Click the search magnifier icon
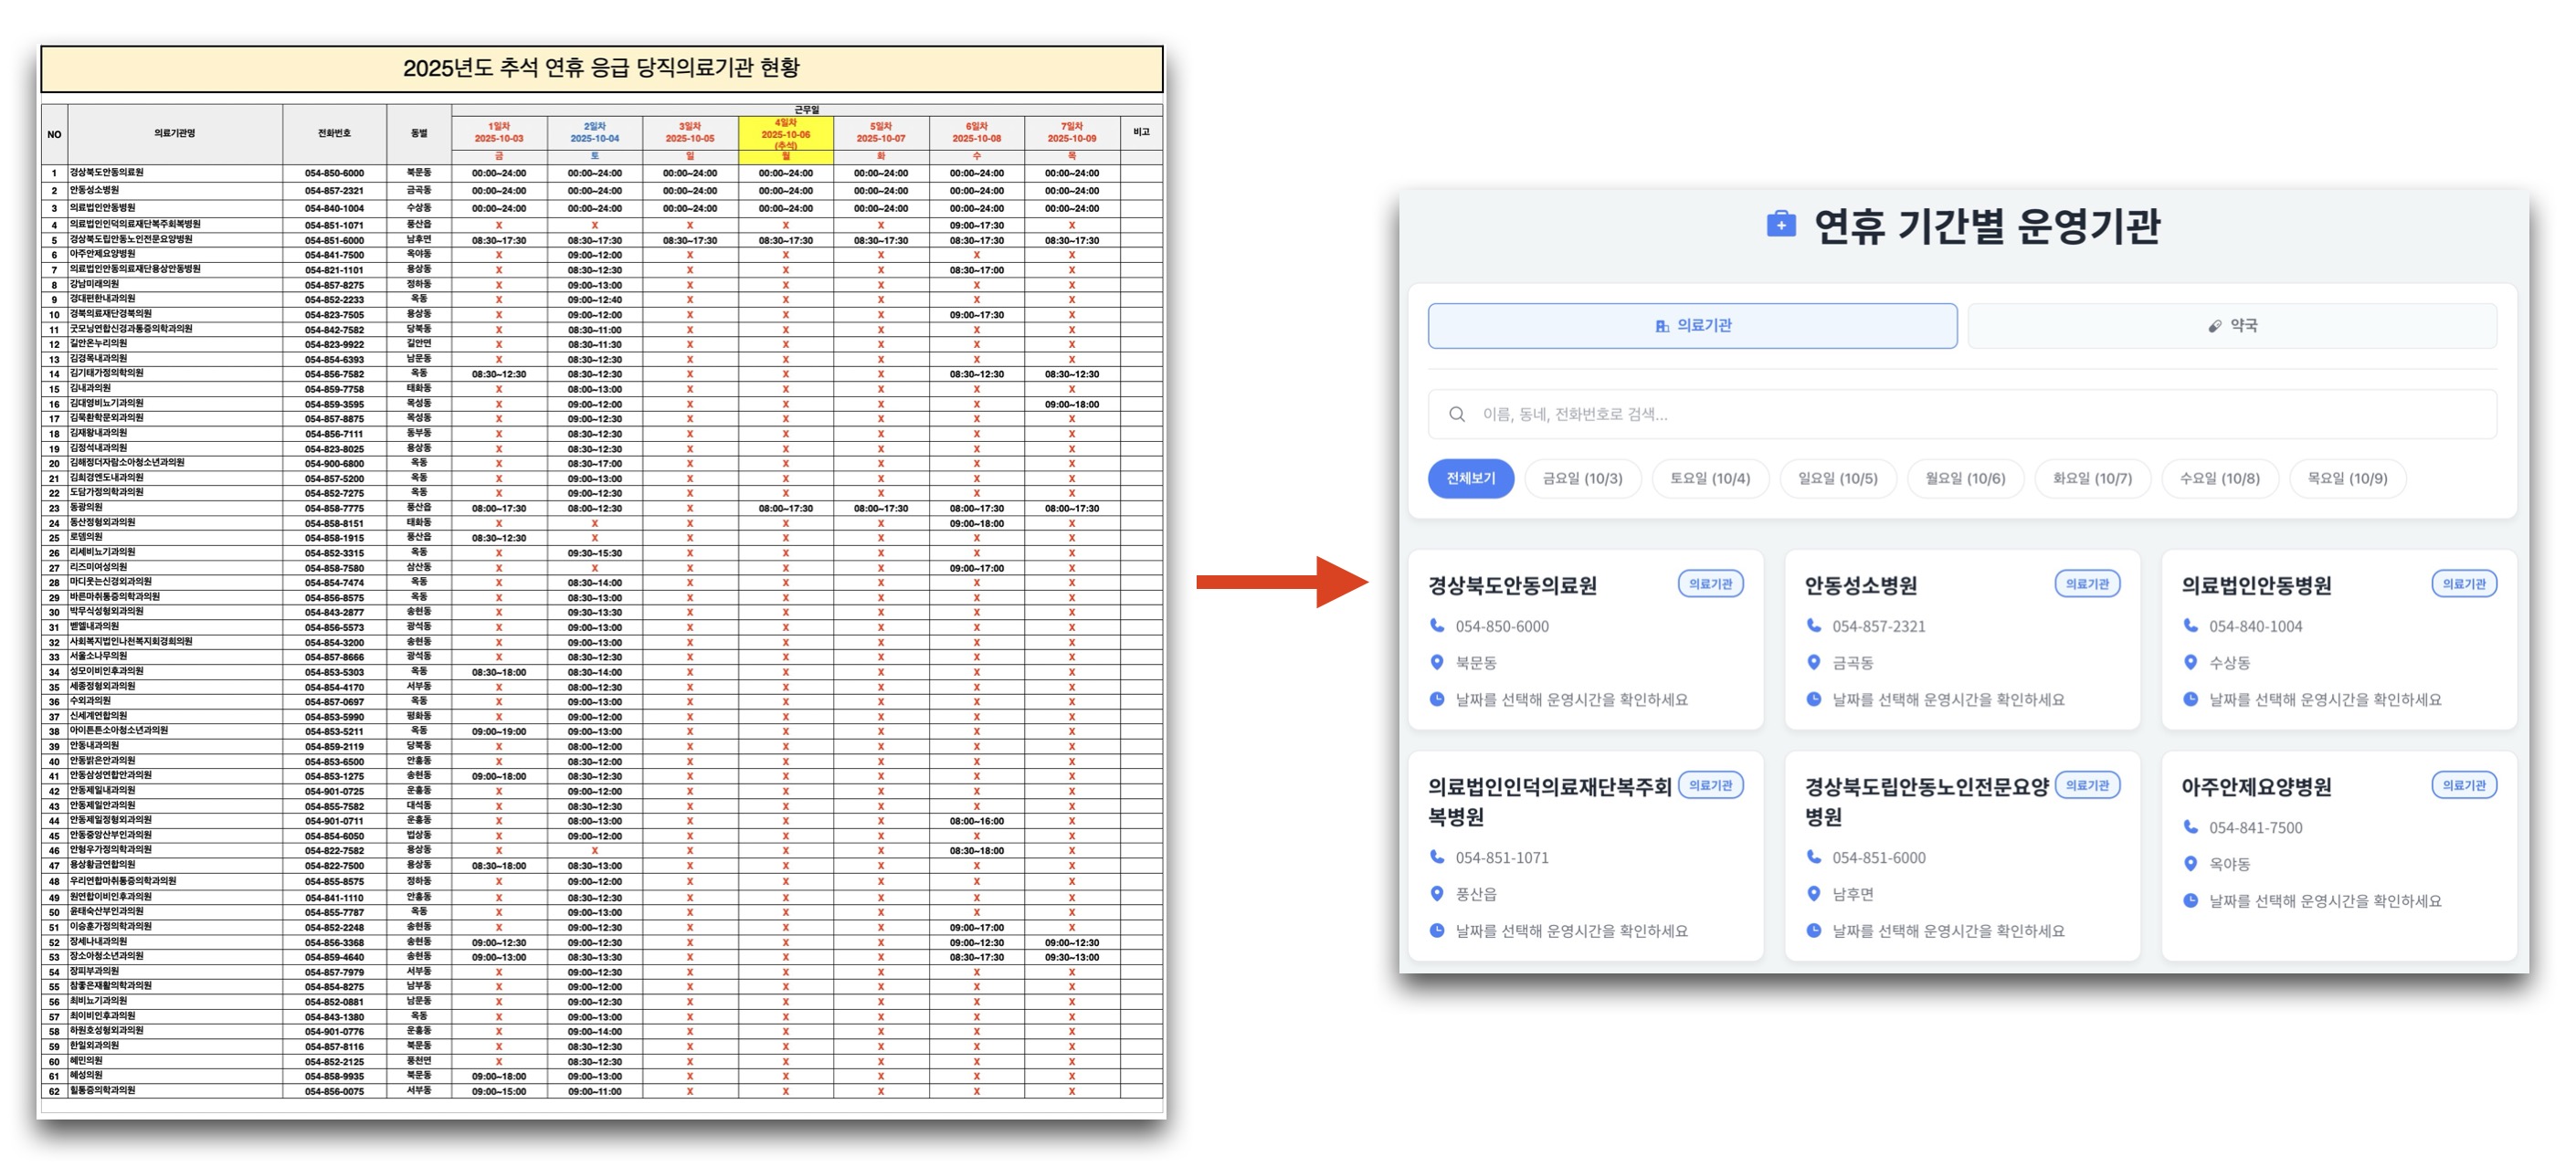The width and height of the screenshot is (2576, 1167). coord(1456,414)
